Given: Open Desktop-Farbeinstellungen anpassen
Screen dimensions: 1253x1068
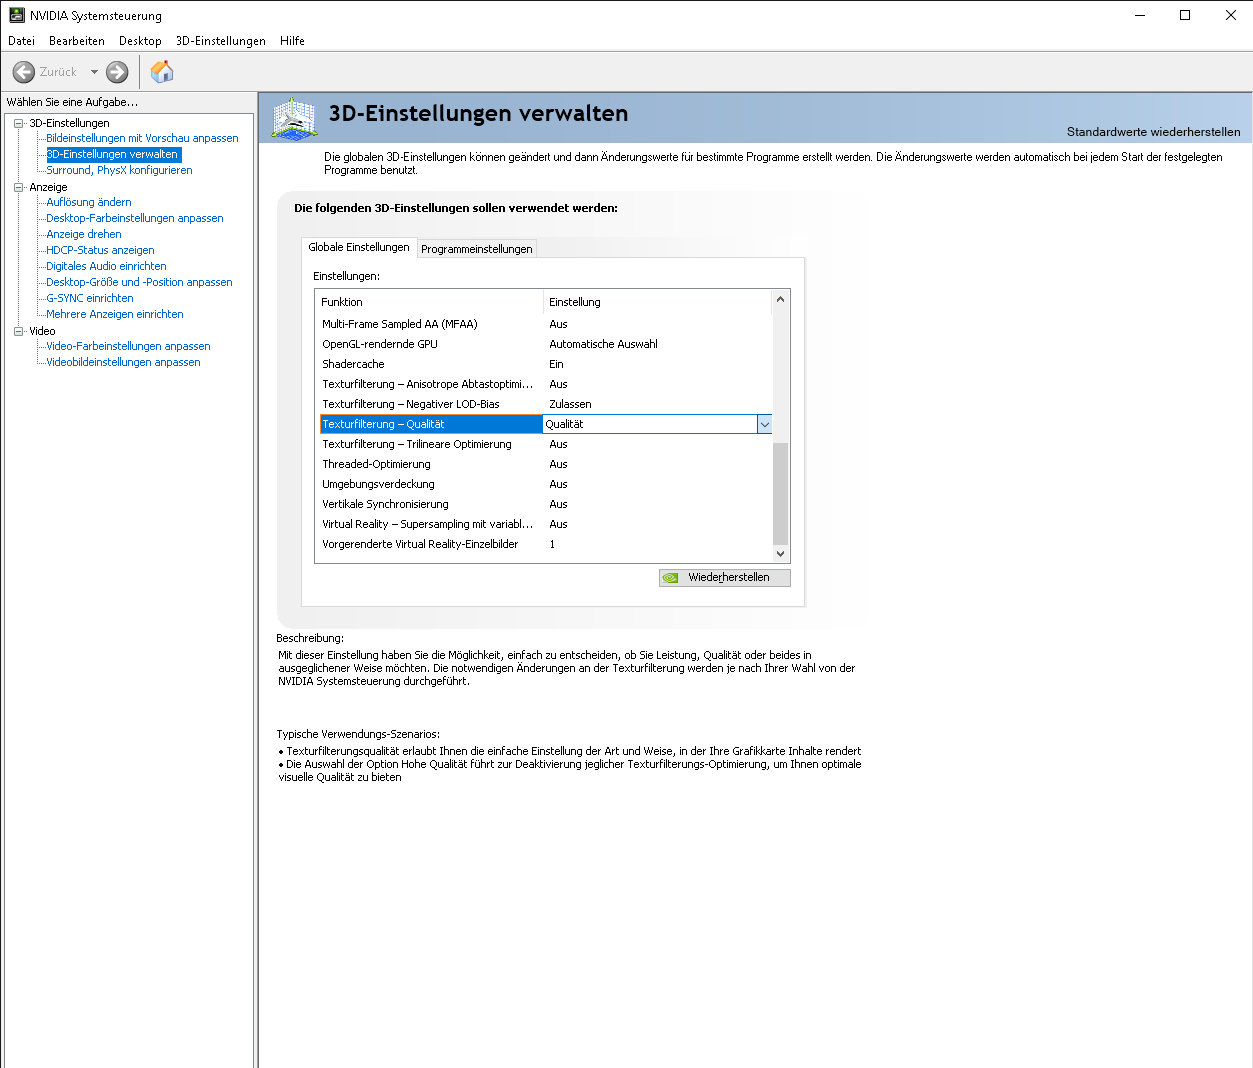Looking at the screenshot, I should [135, 218].
